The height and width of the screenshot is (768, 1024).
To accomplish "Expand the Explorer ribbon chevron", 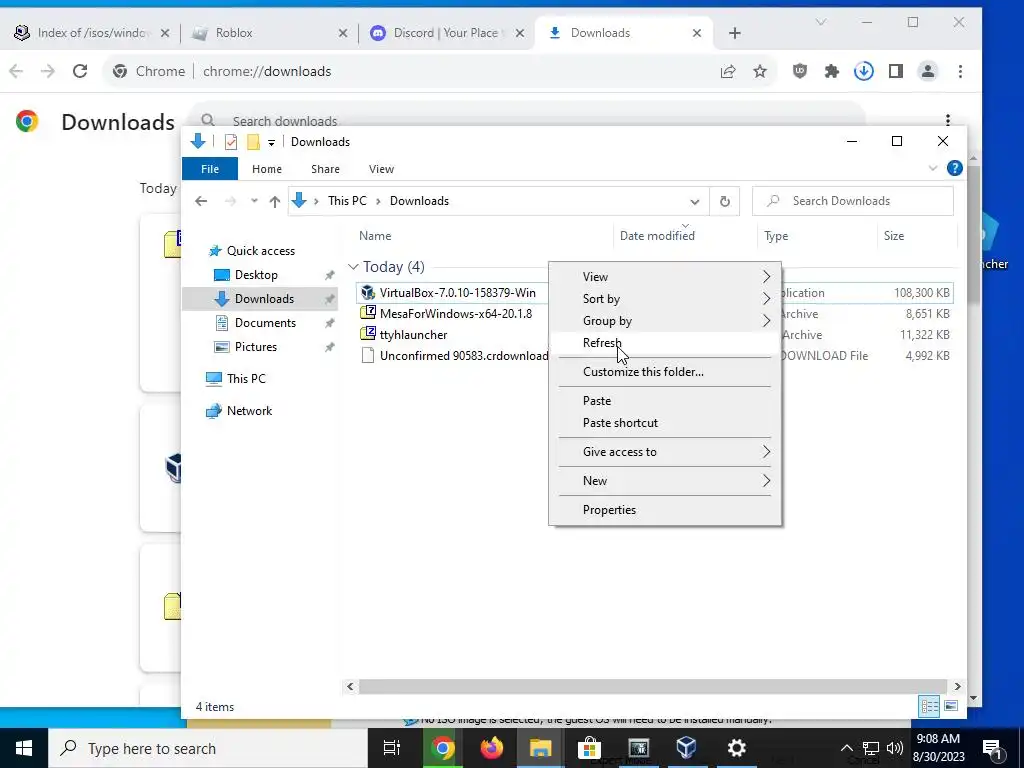I will (x=933, y=168).
